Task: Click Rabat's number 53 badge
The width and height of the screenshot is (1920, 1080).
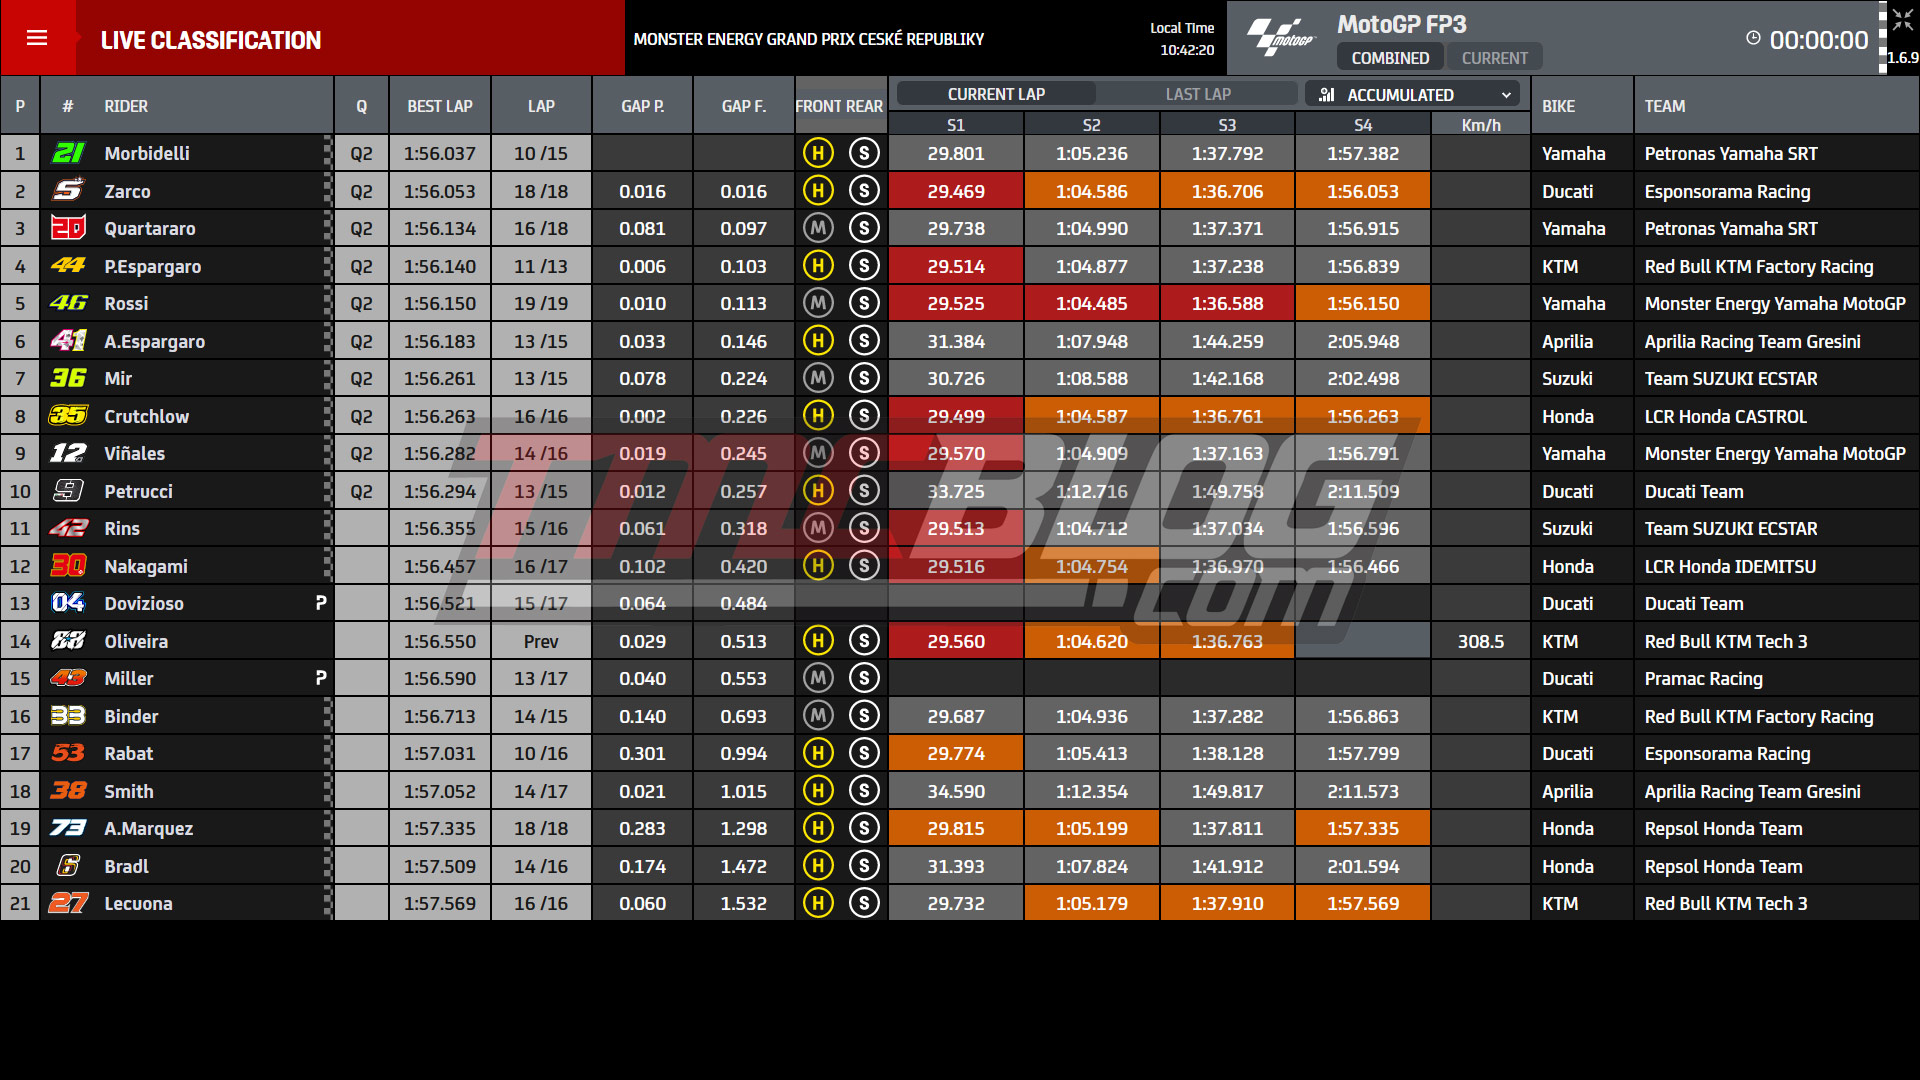Action: click(x=68, y=753)
